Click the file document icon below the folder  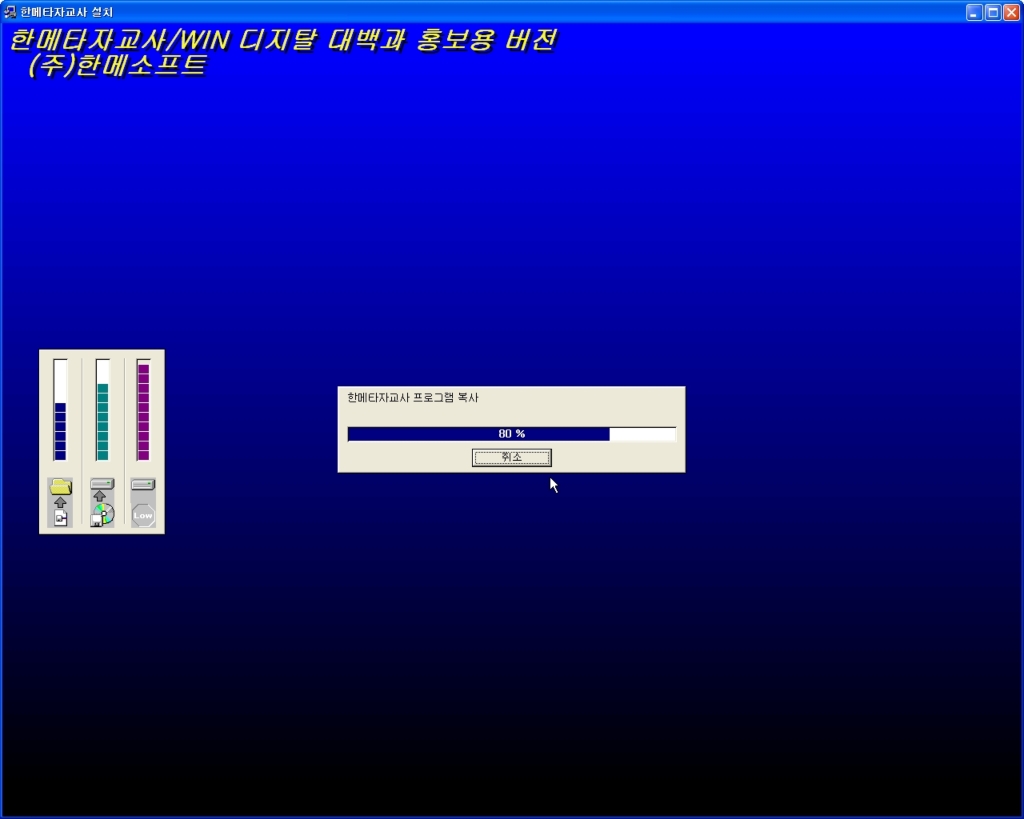pyautogui.click(x=60, y=519)
